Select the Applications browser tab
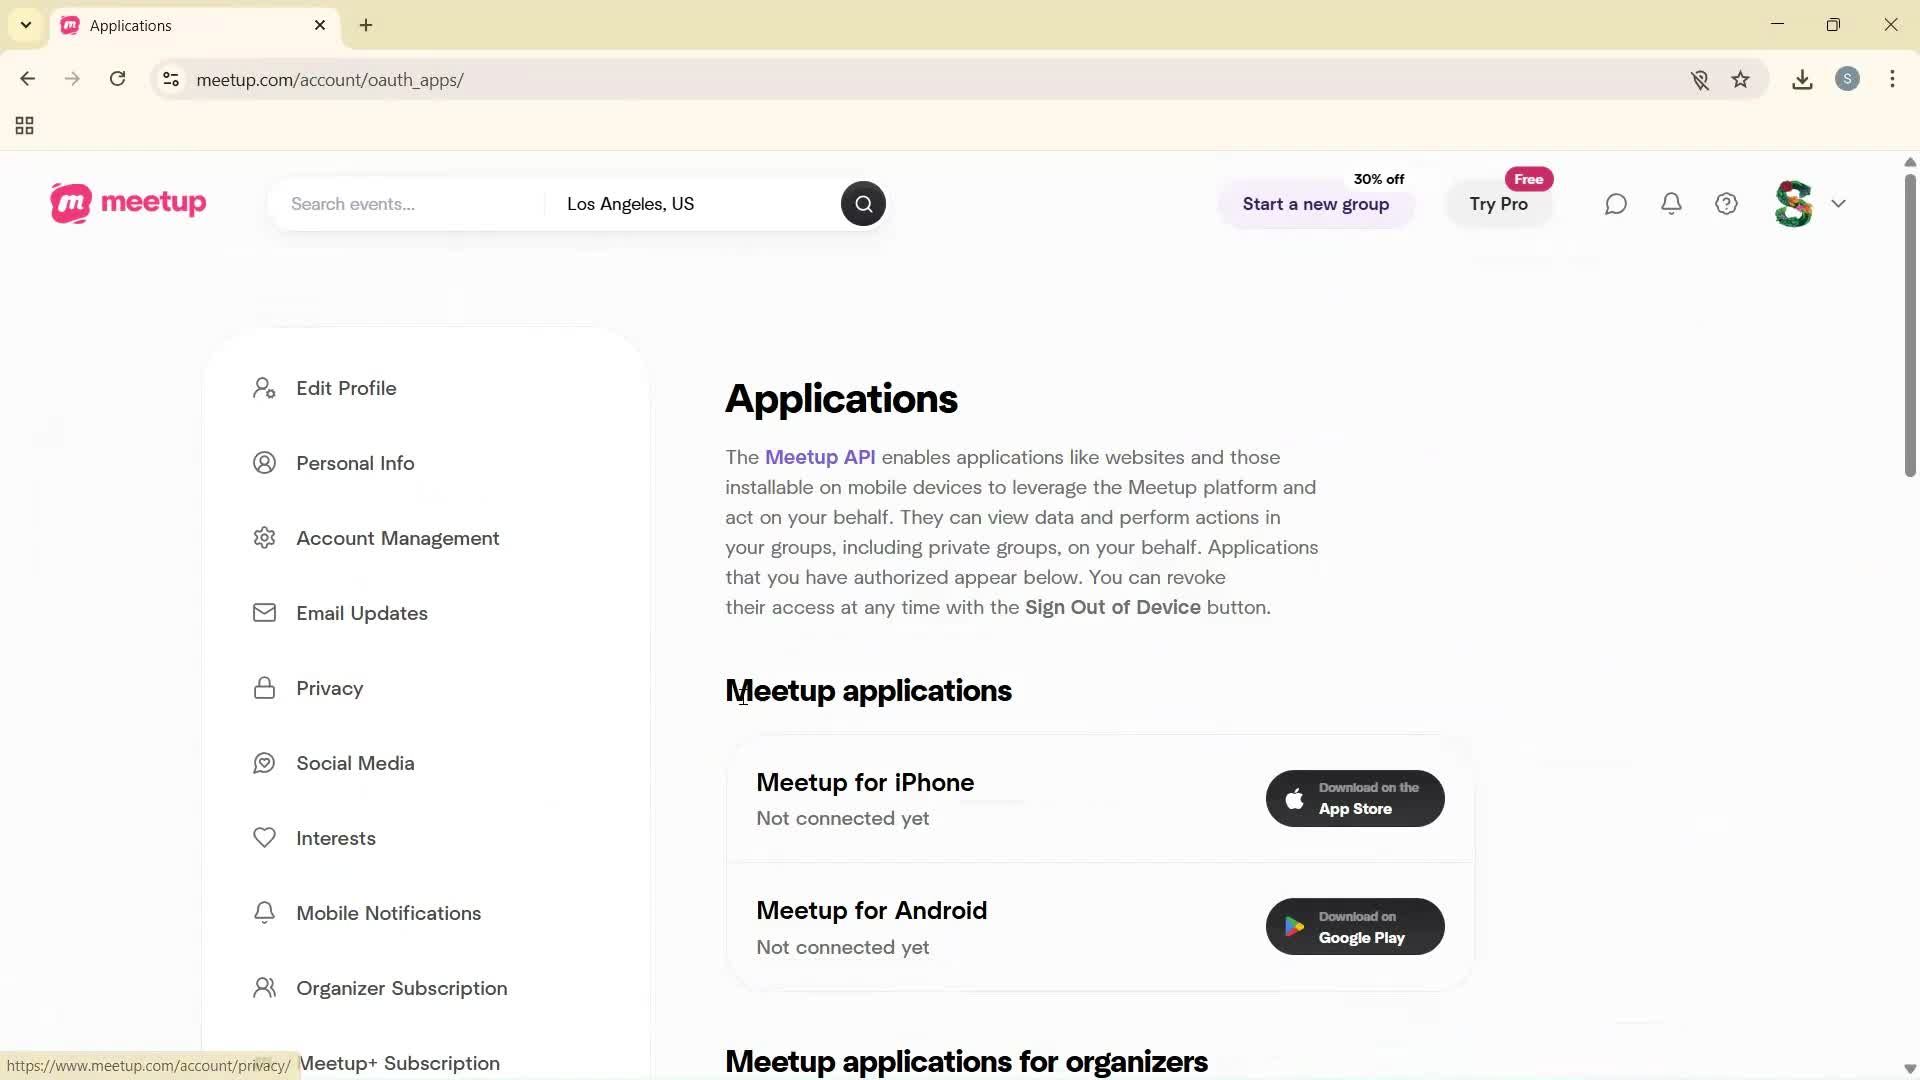Screen dimensions: 1920x1080 [x=180, y=25]
